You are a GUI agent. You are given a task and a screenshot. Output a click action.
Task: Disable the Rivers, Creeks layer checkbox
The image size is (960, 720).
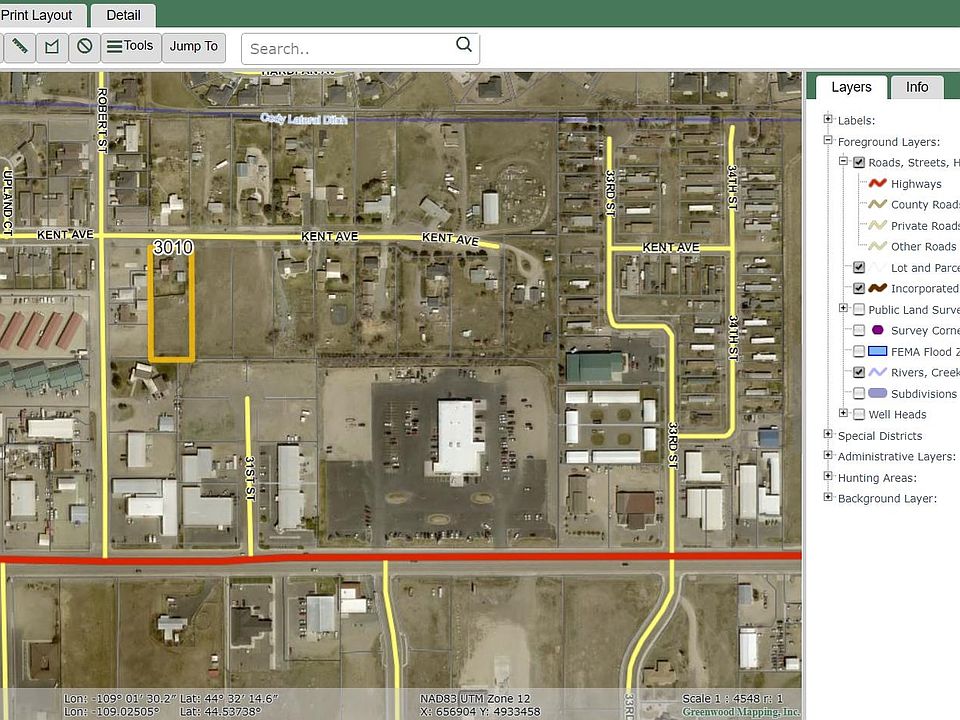point(859,372)
